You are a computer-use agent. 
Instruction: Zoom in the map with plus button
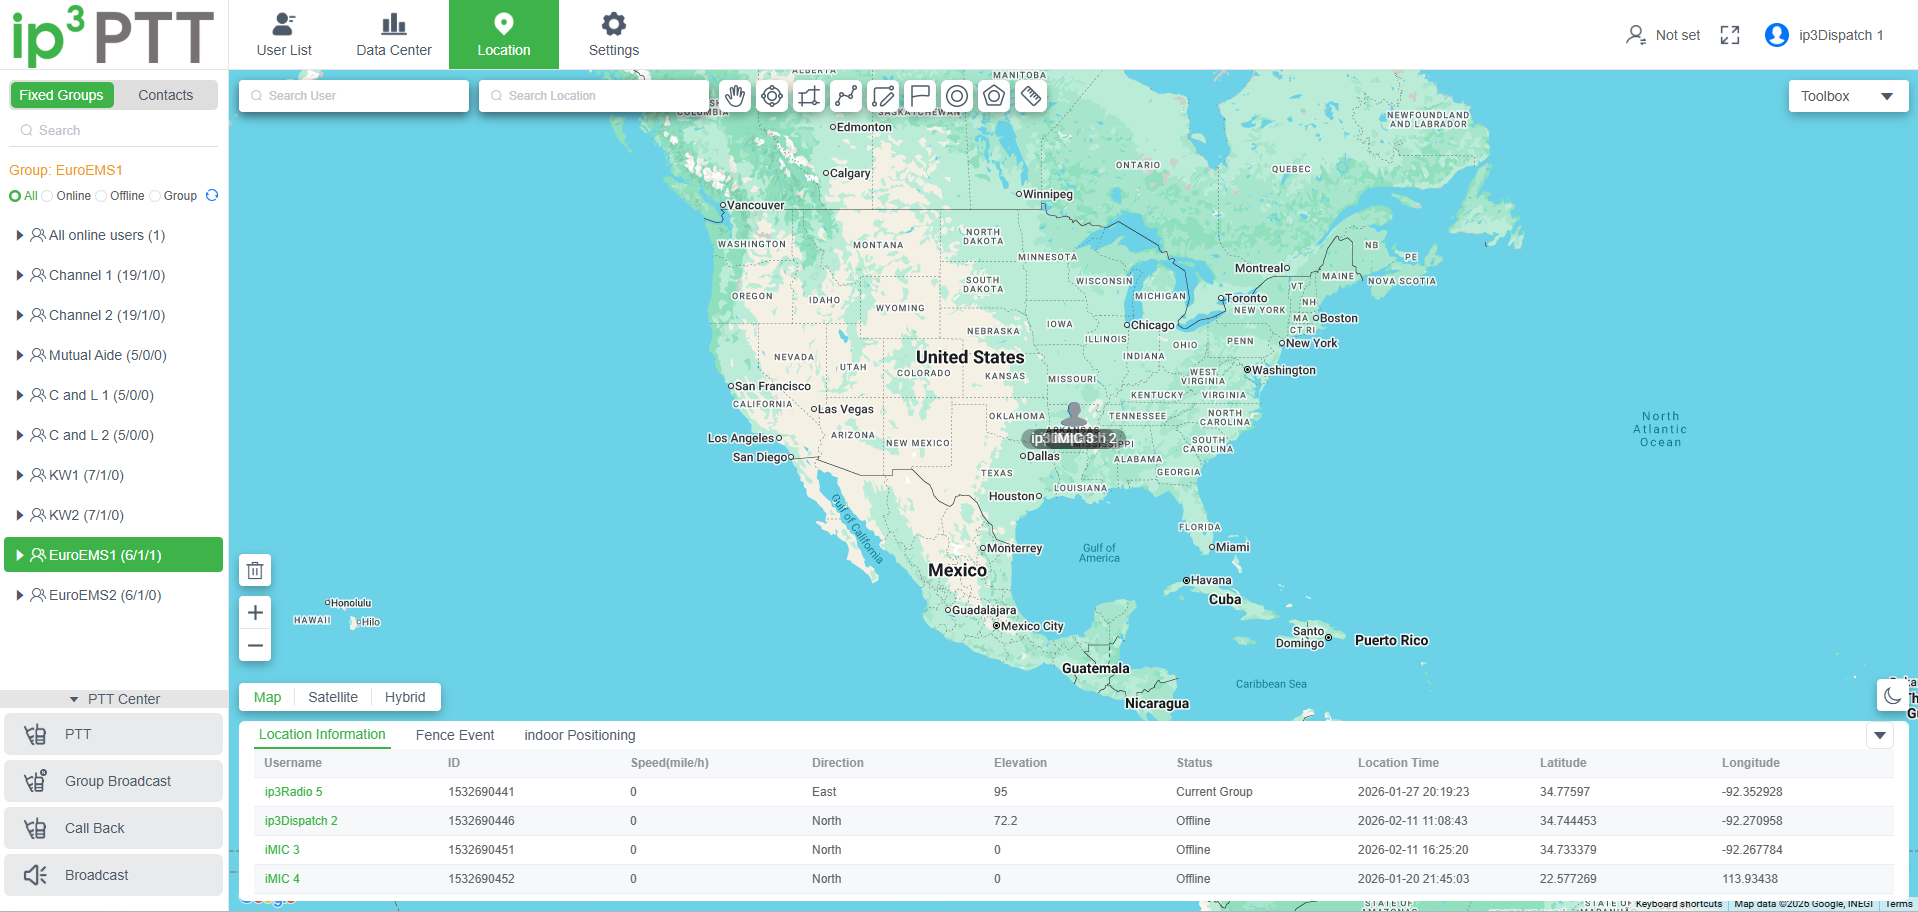point(255,612)
